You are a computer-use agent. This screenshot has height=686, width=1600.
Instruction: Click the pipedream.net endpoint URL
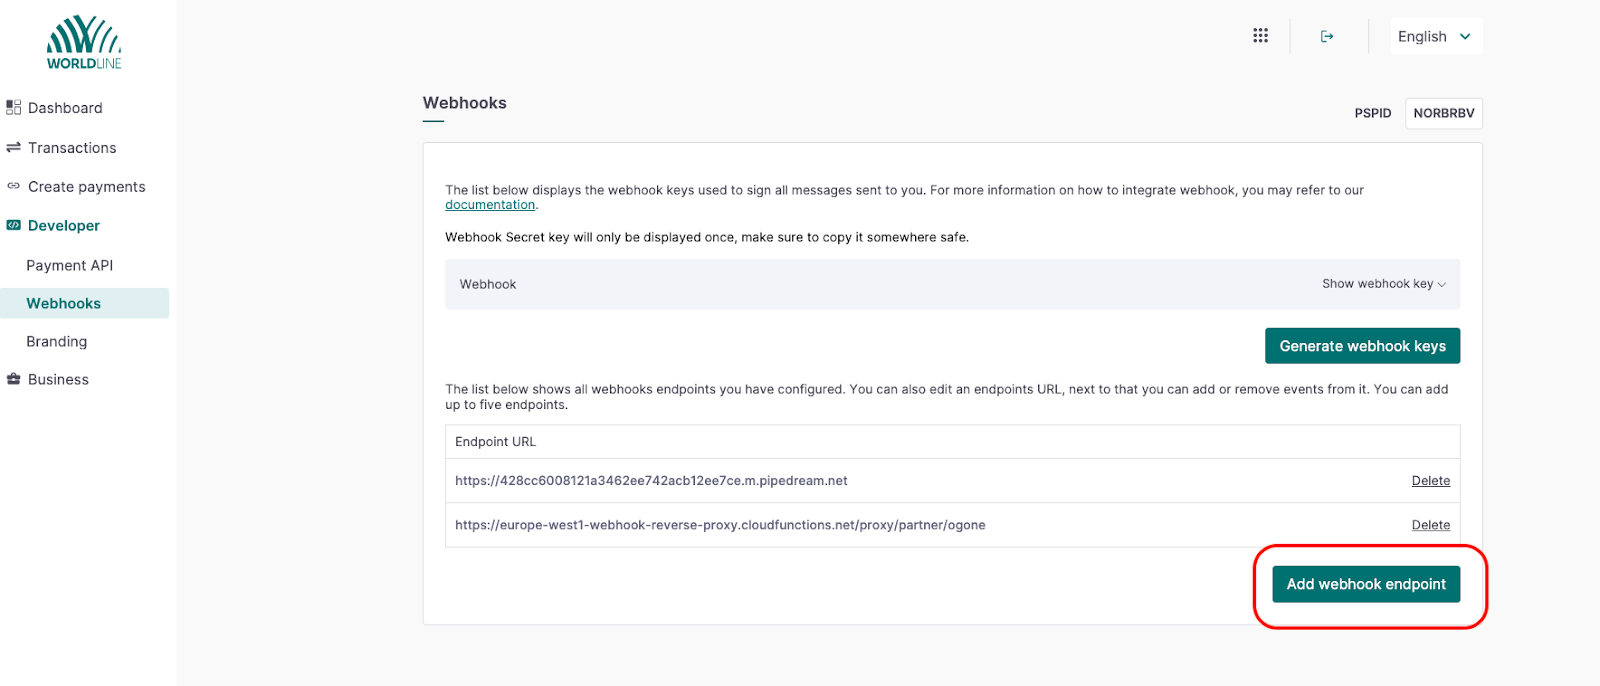(651, 481)
